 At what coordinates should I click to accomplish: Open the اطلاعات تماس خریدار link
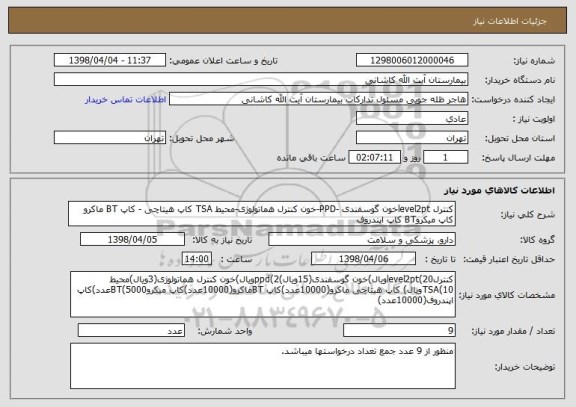pyautogui.click(x=125, y=100)
